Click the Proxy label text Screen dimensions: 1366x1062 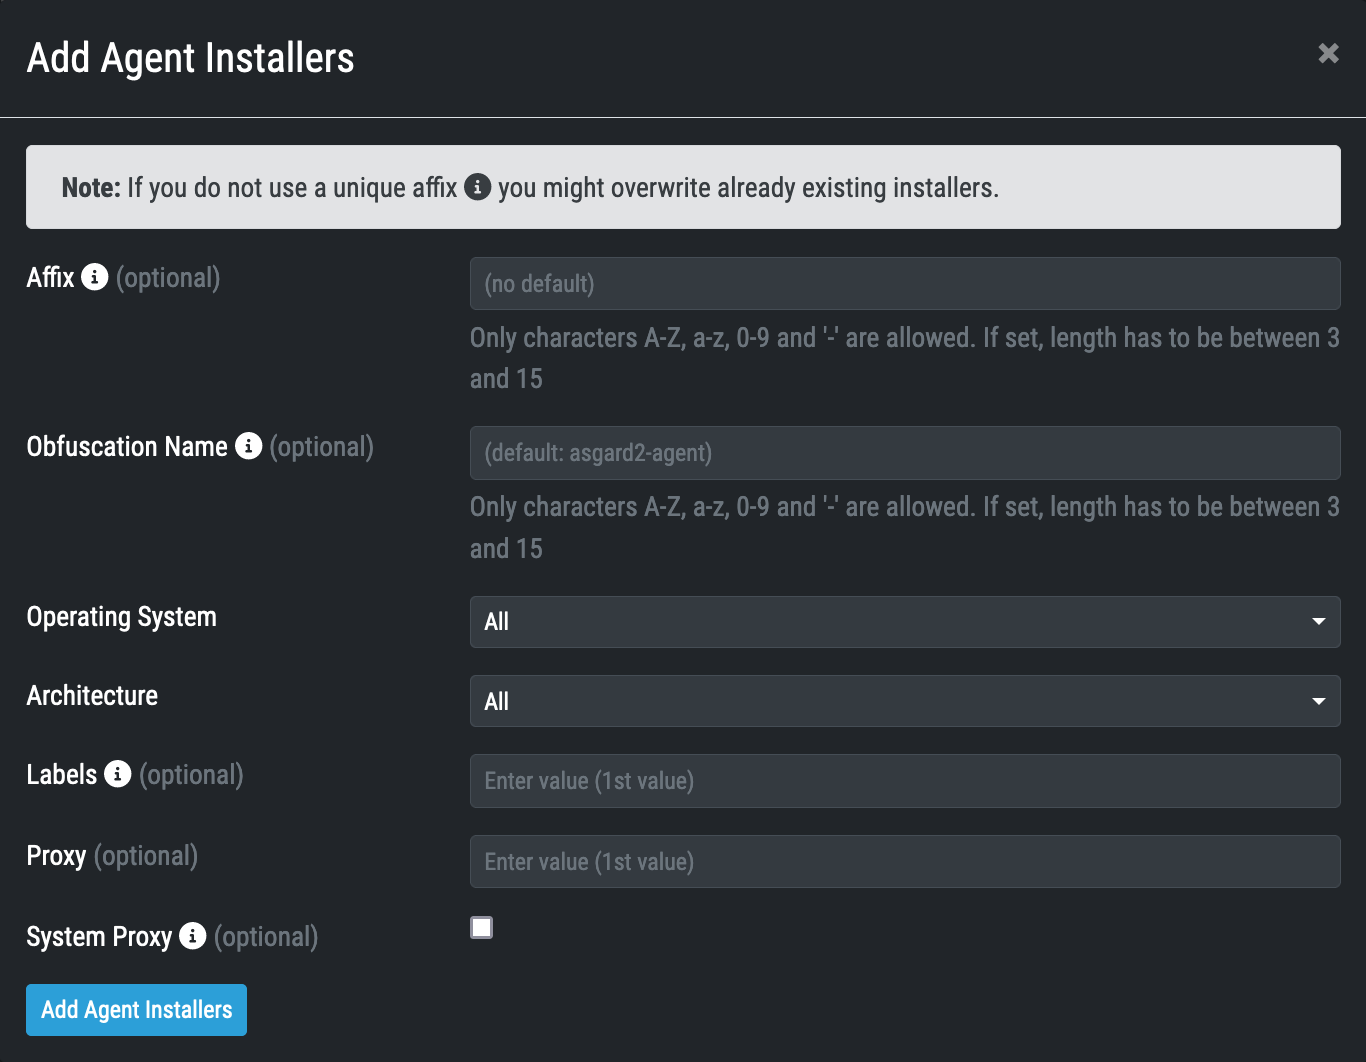coord(56,856)
